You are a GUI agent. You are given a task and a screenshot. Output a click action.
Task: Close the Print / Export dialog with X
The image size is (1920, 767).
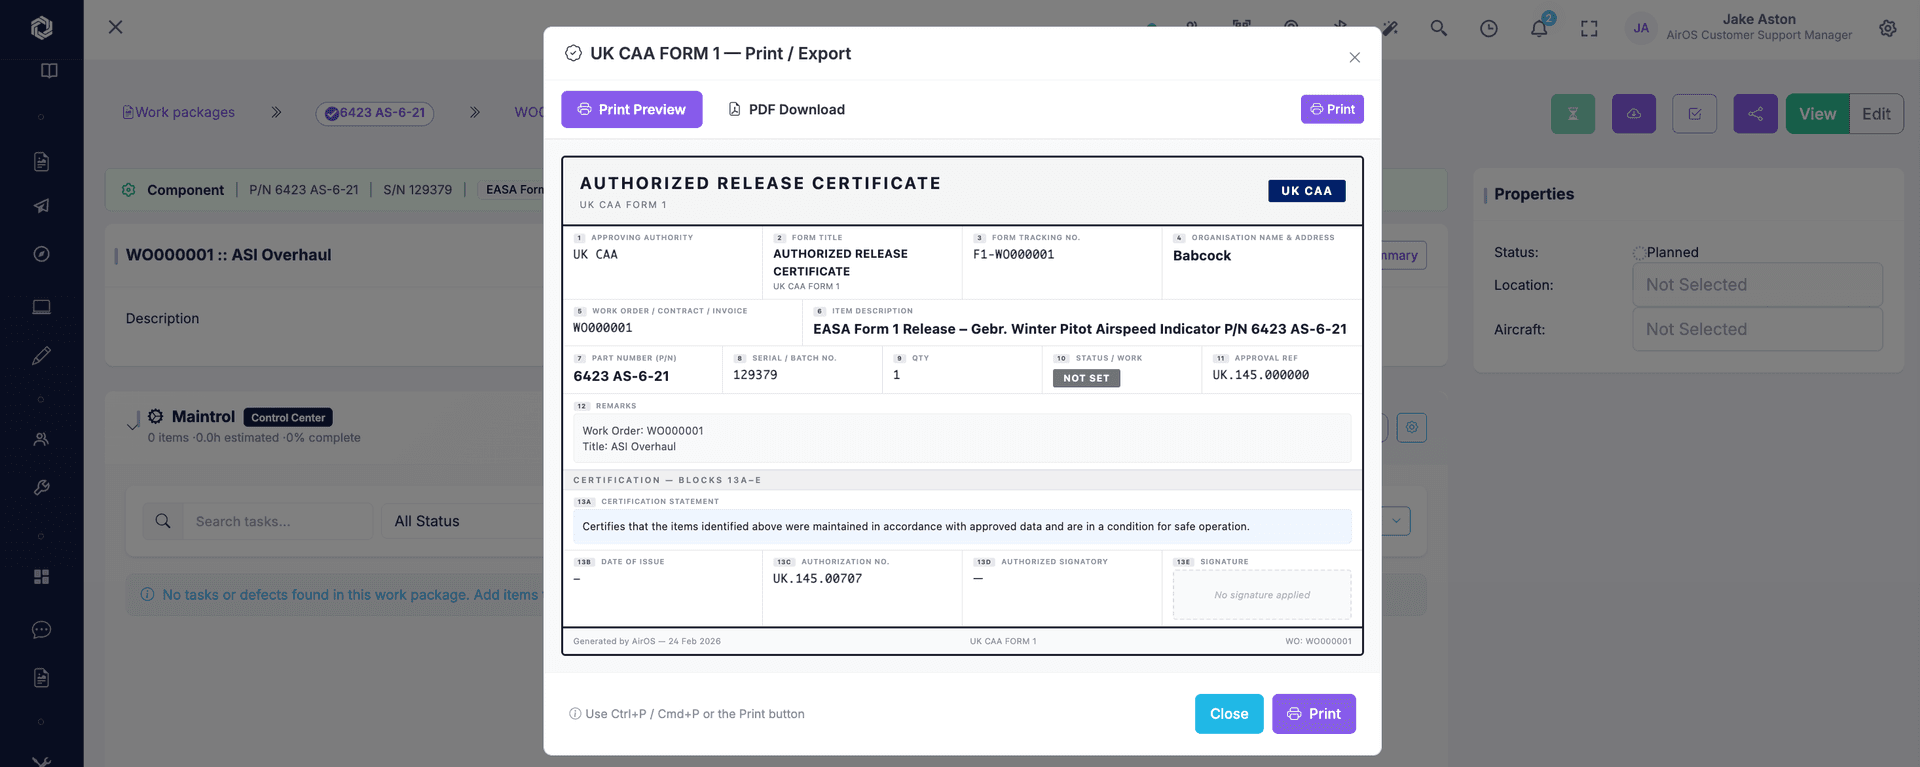(x=1355, y=57)
